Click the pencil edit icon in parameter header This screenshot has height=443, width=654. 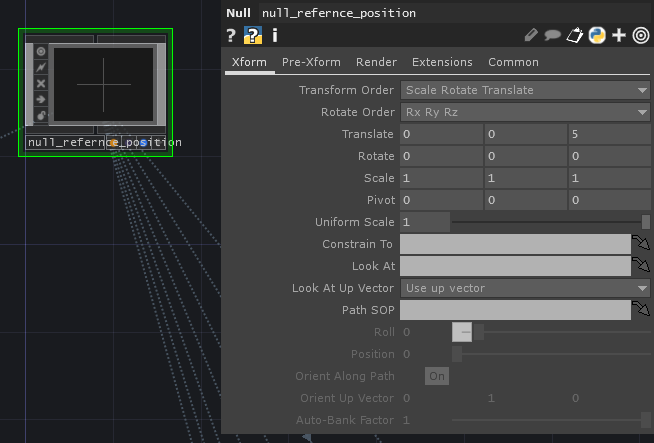pos(531,36)
